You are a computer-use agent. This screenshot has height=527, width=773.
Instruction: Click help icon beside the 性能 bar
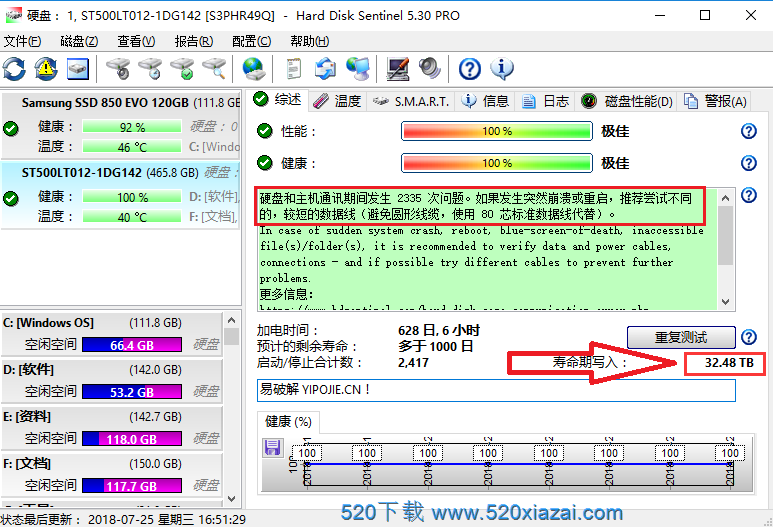click(748, 131)
